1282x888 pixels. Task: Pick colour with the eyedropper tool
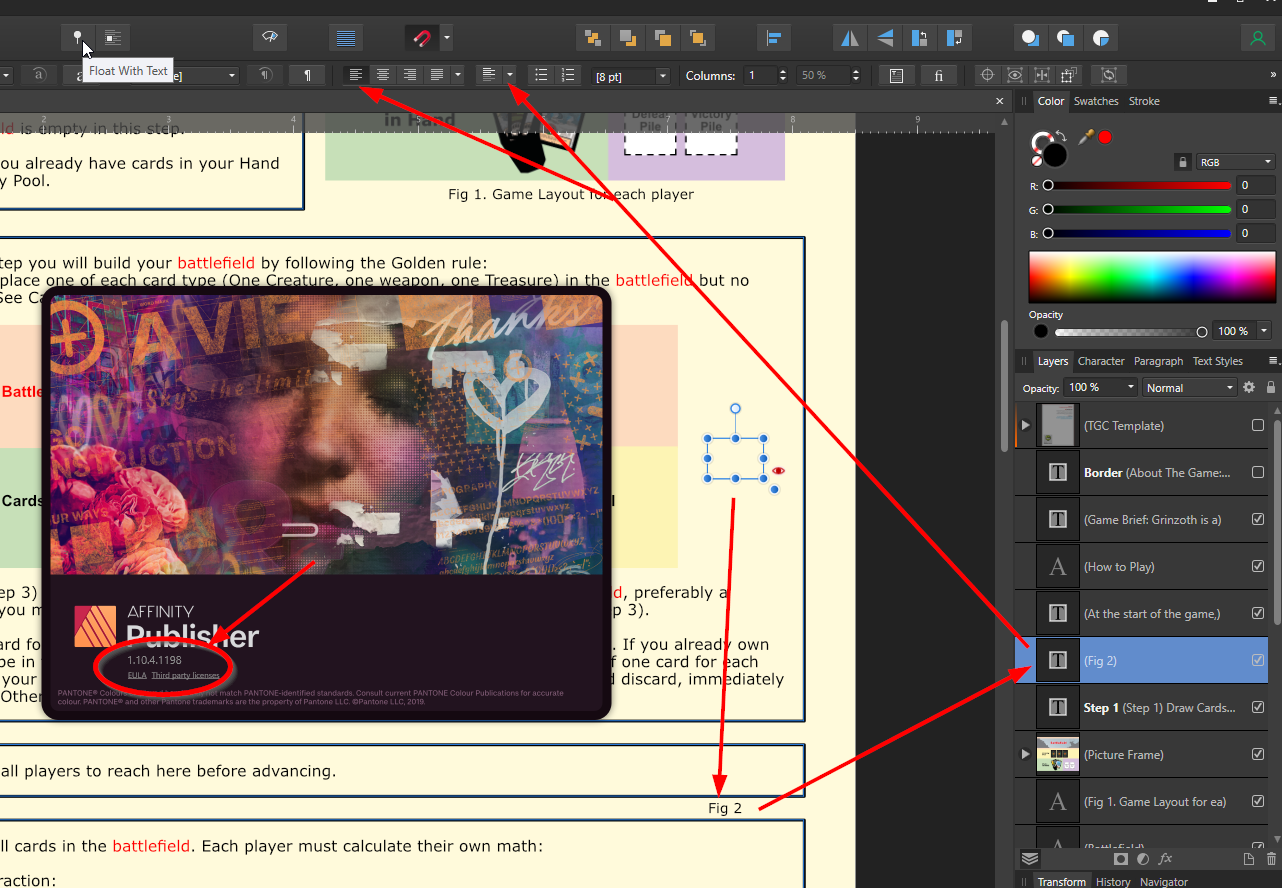tap(1085, 137)
